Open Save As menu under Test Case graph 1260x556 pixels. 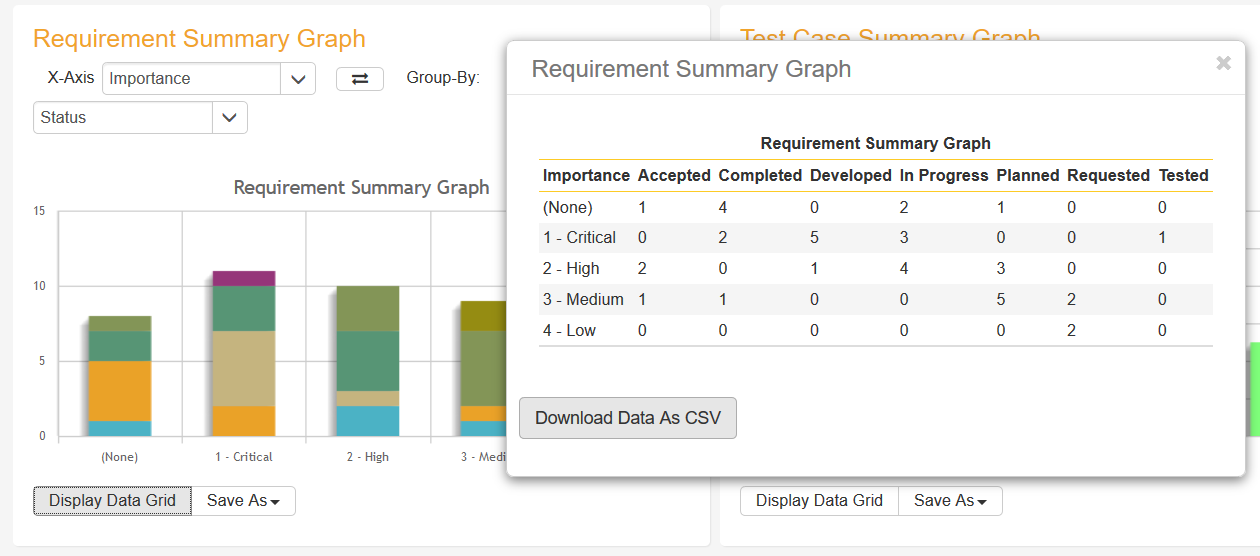coord(950,501)
